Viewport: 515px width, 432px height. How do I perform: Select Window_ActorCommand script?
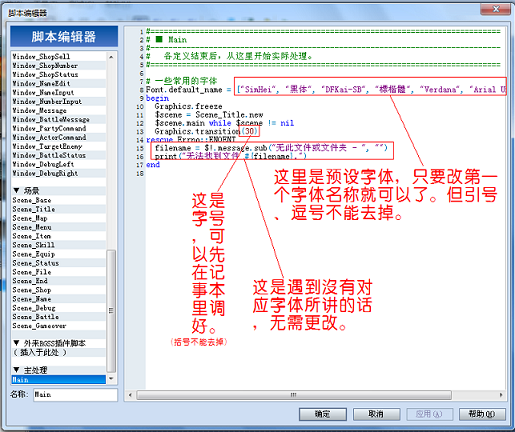pos(59,137)
